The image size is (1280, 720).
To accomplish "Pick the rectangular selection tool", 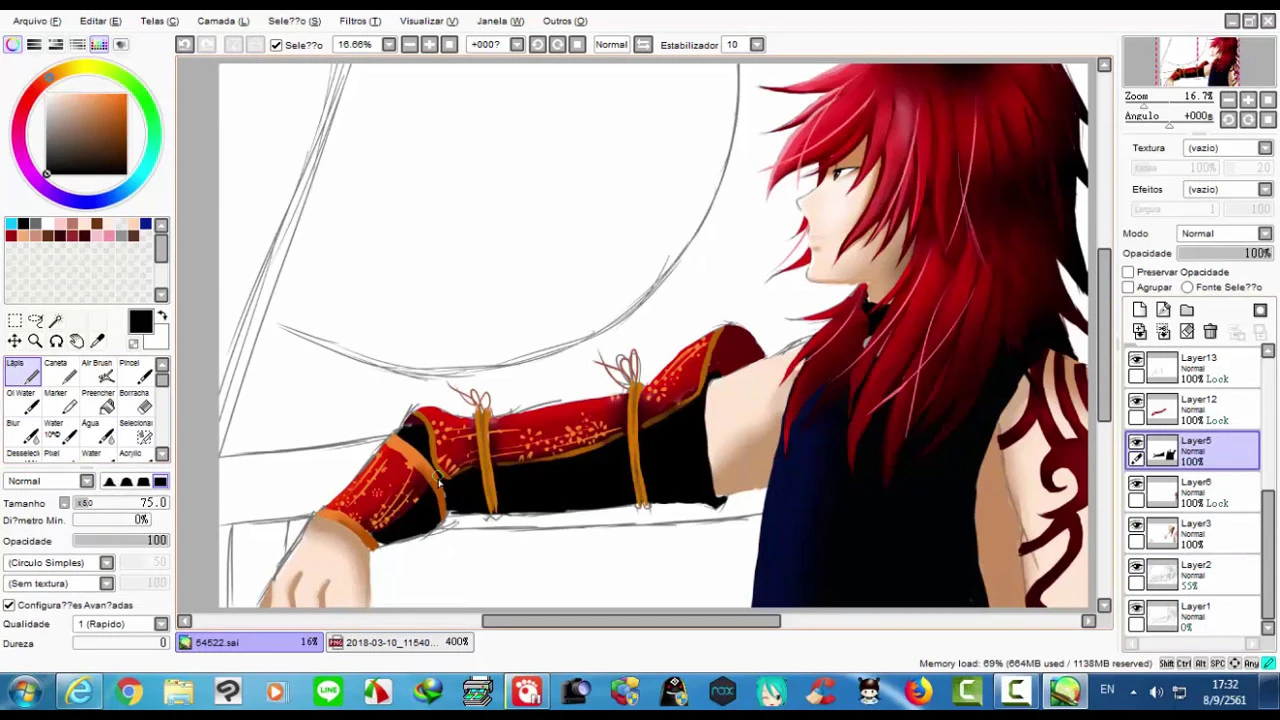I will point(15,321).
